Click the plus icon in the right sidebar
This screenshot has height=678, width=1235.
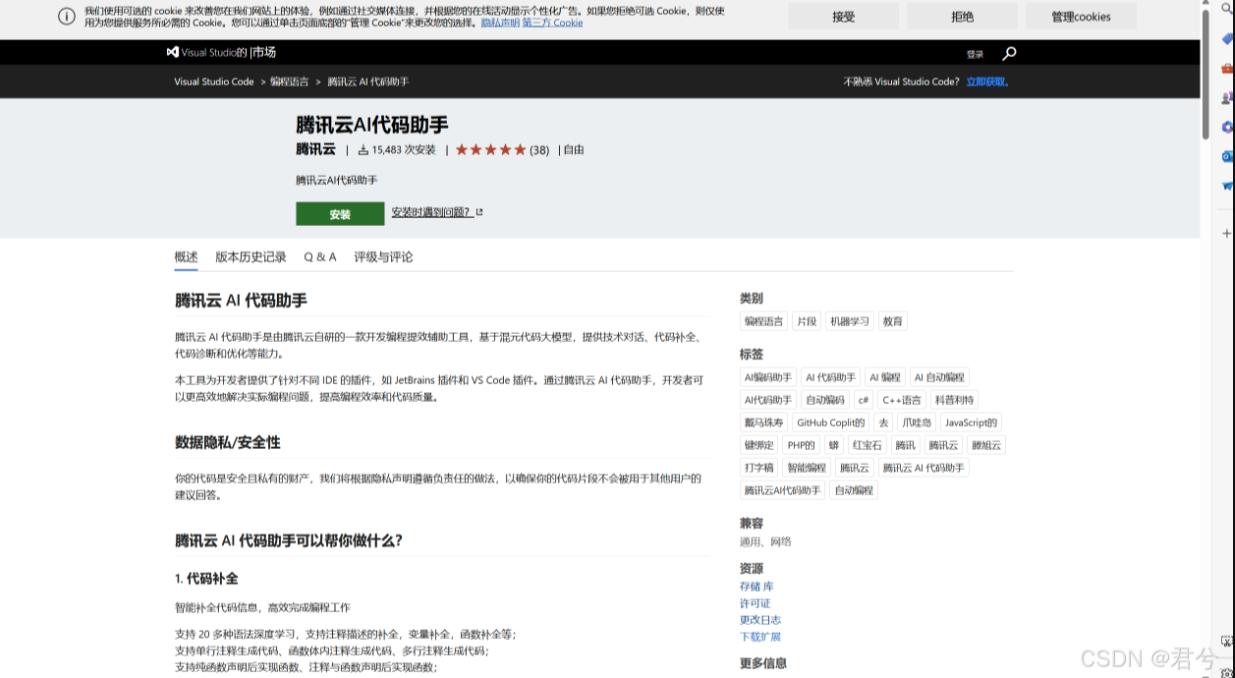tap(1228, 233)
